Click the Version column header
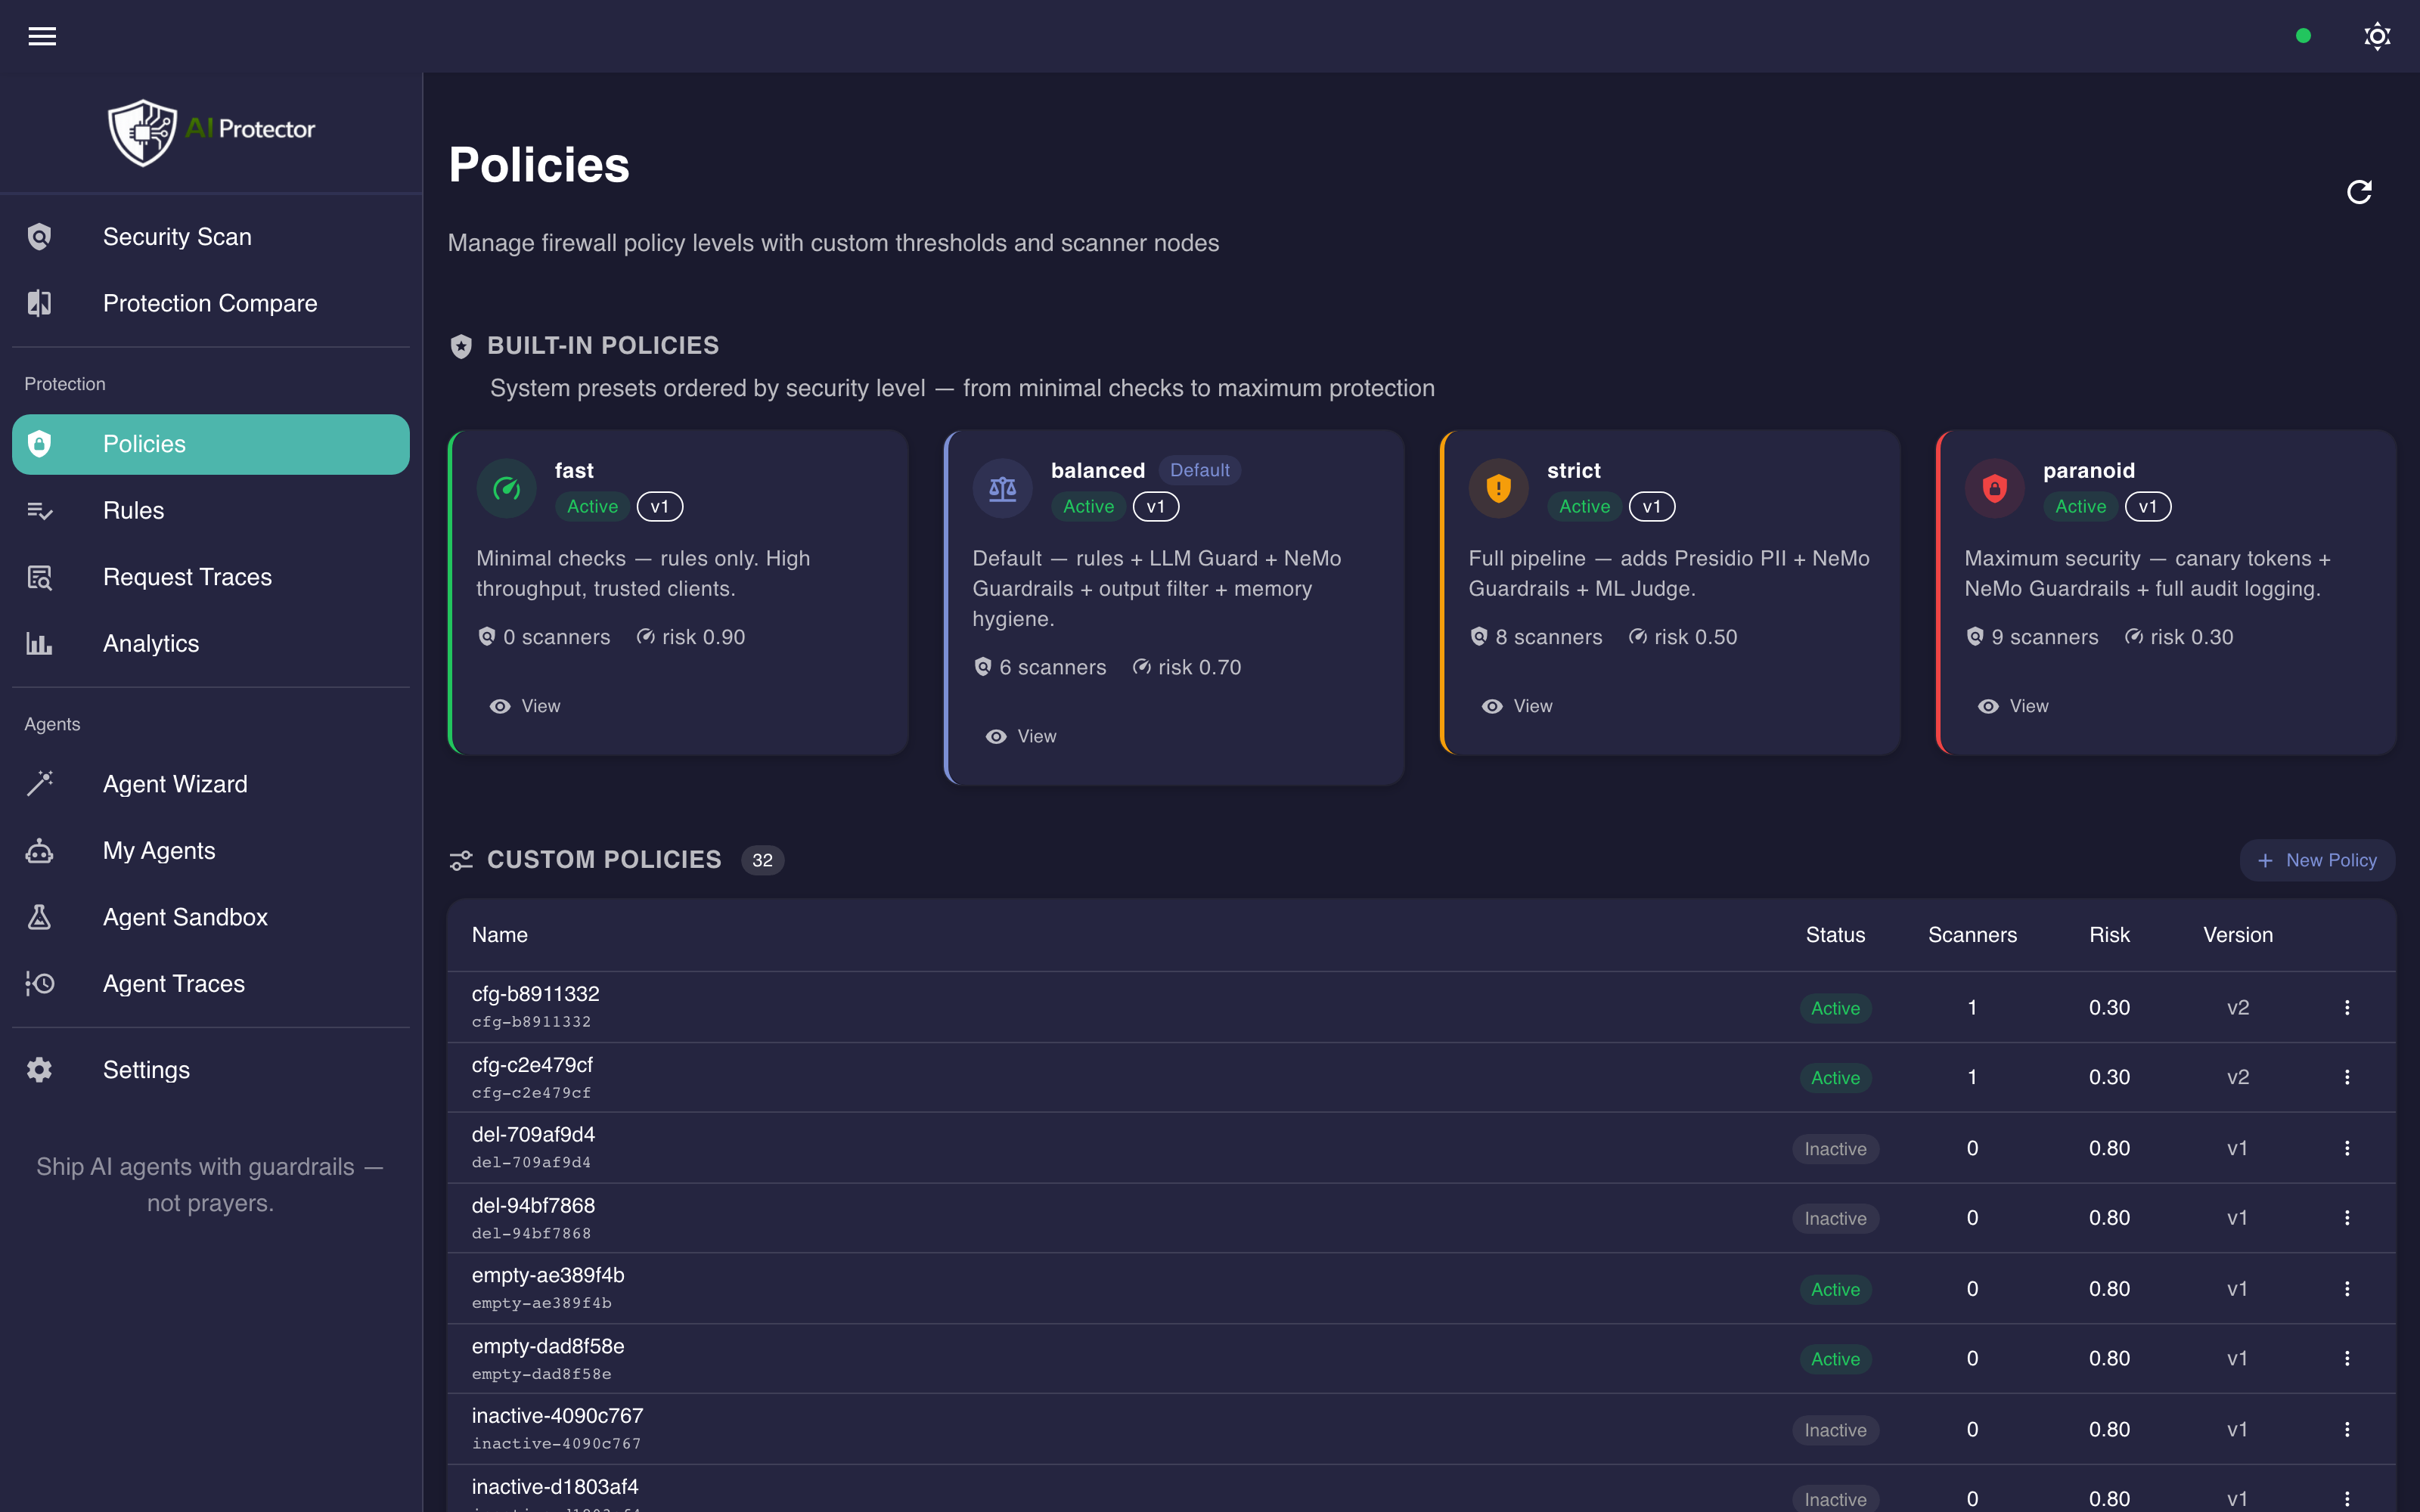This screenshot has width=2420, height=1512. tap(2238, 935)
